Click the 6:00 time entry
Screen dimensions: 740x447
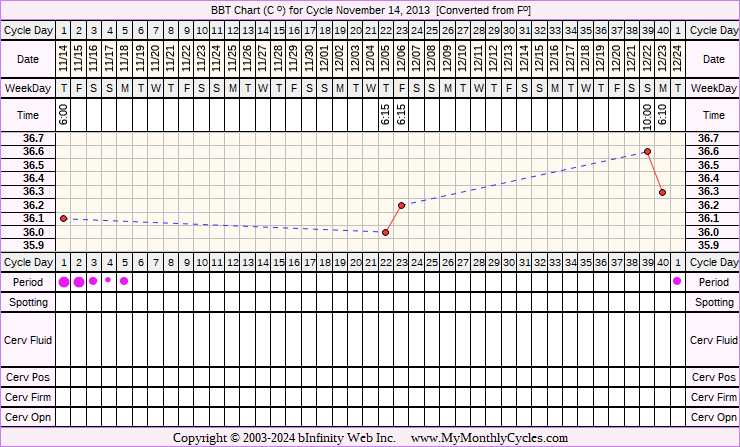coord(64,116)
